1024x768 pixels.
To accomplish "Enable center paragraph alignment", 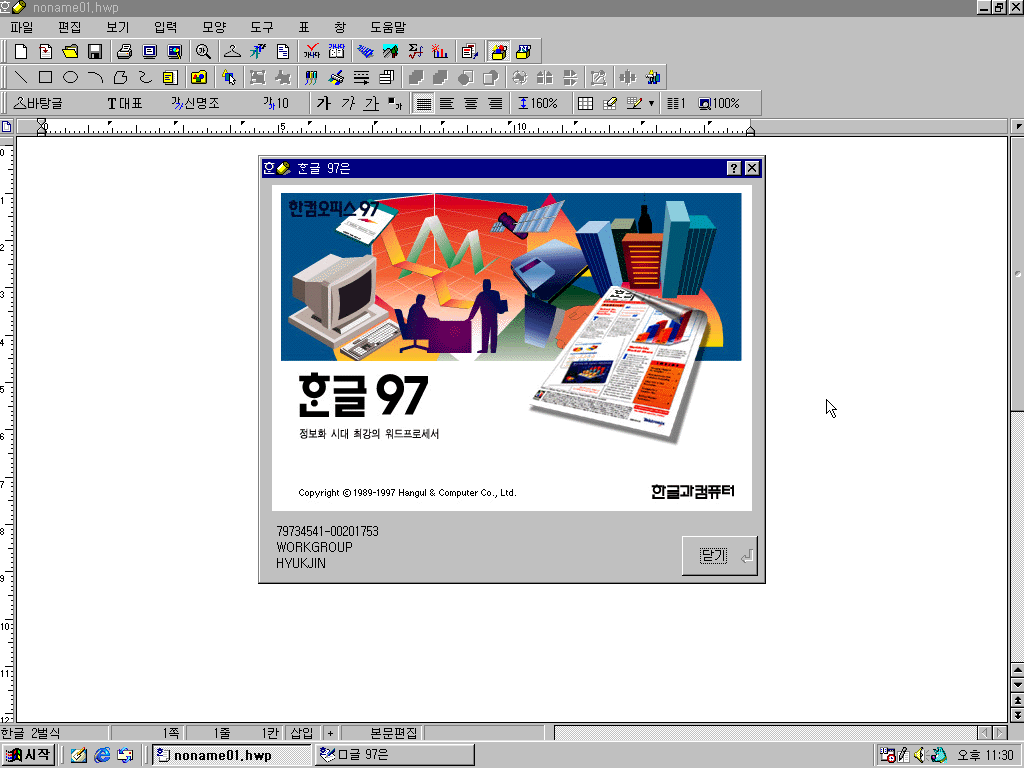I will 472,103.
